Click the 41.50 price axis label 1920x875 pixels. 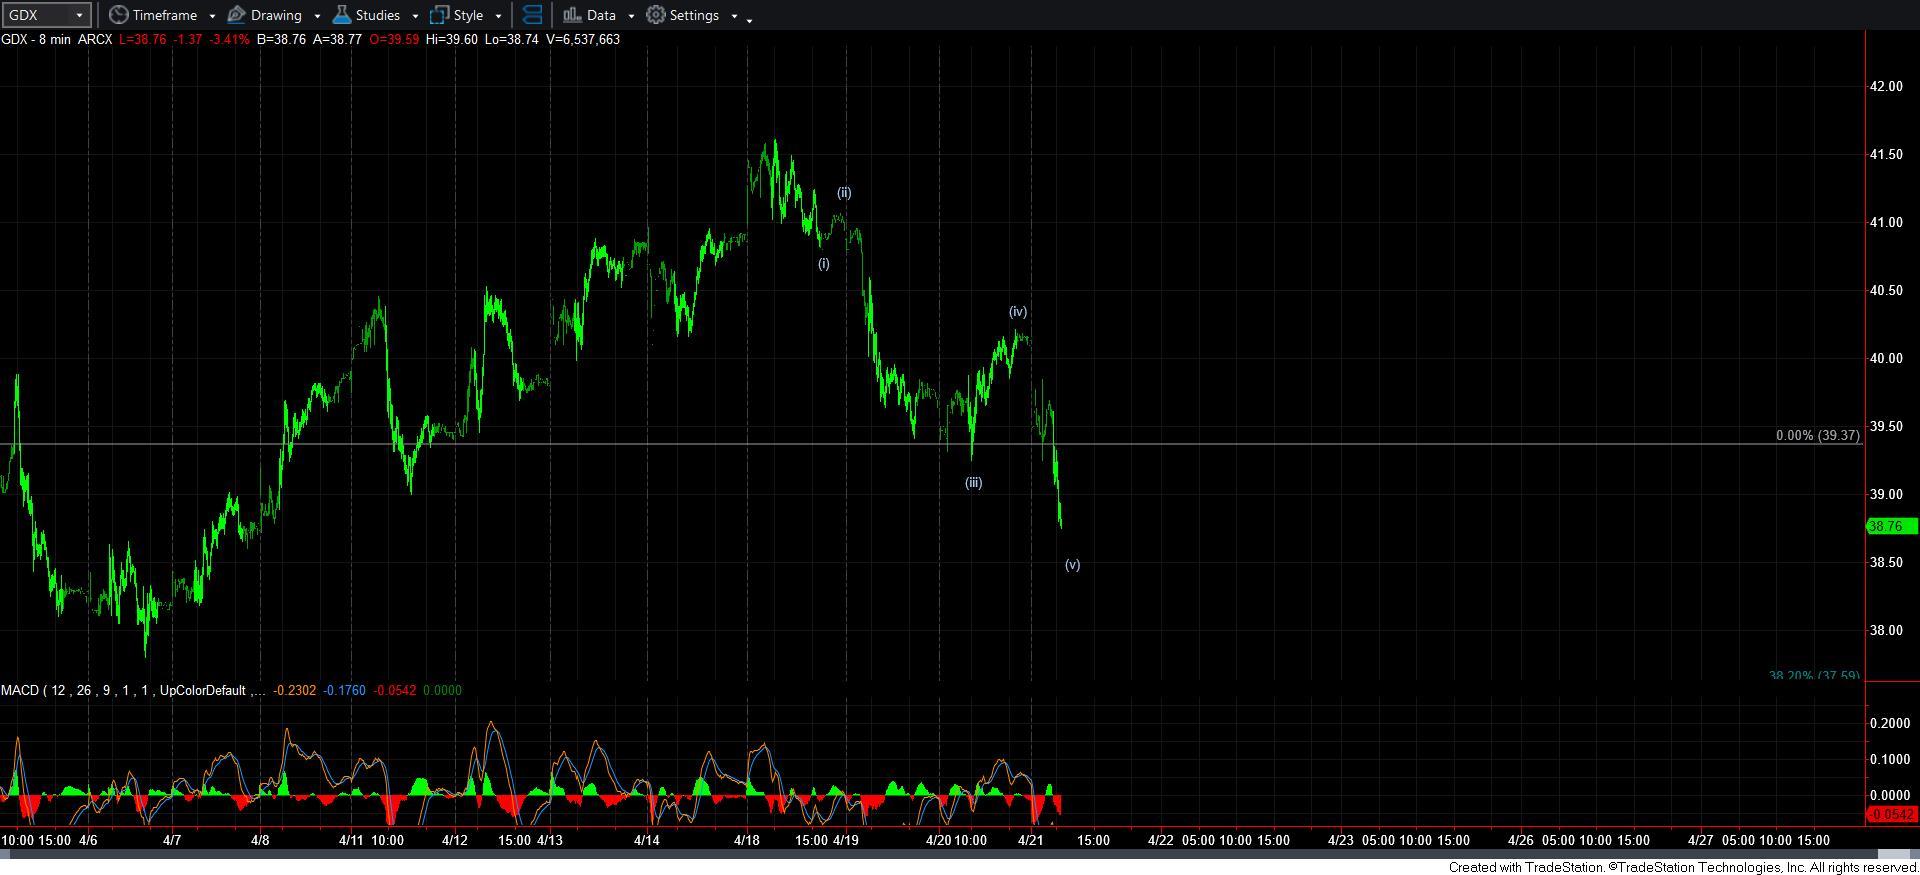pyautogui.click(x=1886, y=154)
